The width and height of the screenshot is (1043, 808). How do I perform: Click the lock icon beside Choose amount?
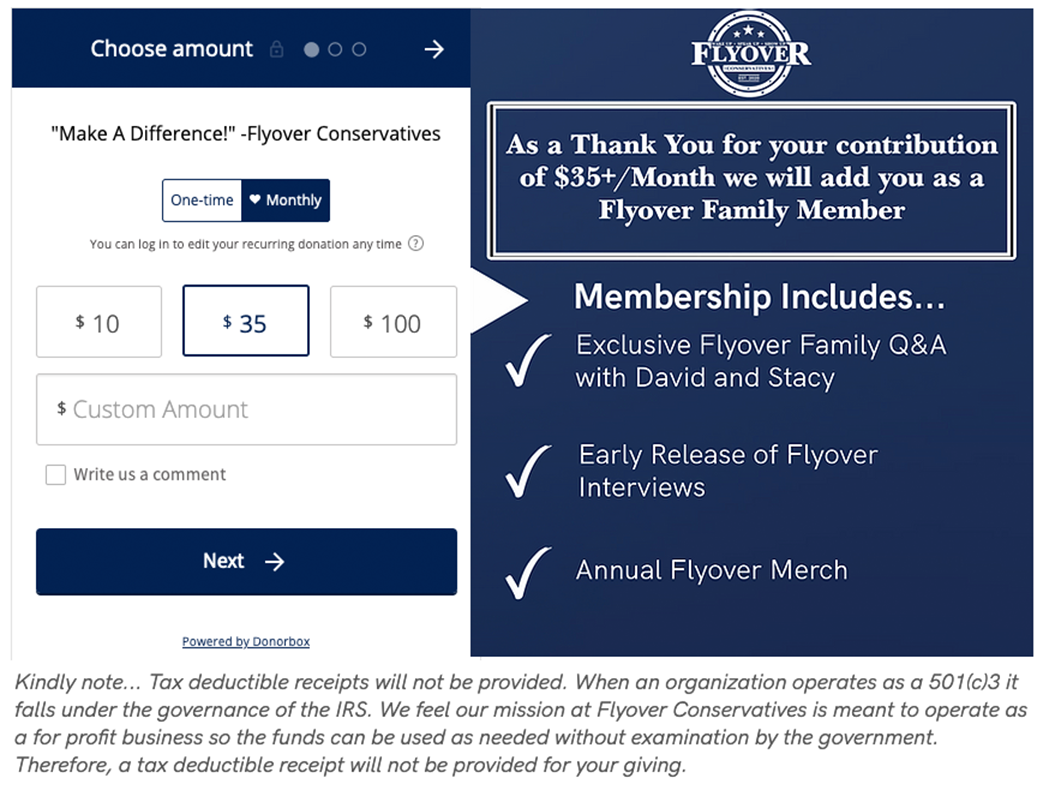(277, 49)
